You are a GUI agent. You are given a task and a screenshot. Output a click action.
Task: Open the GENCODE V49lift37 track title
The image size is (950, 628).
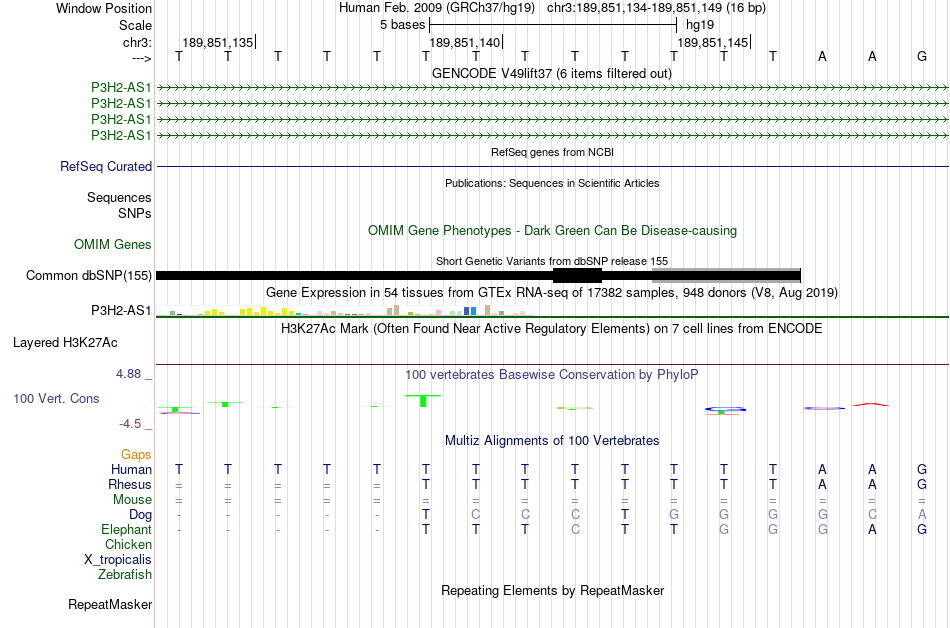(552, 73)
